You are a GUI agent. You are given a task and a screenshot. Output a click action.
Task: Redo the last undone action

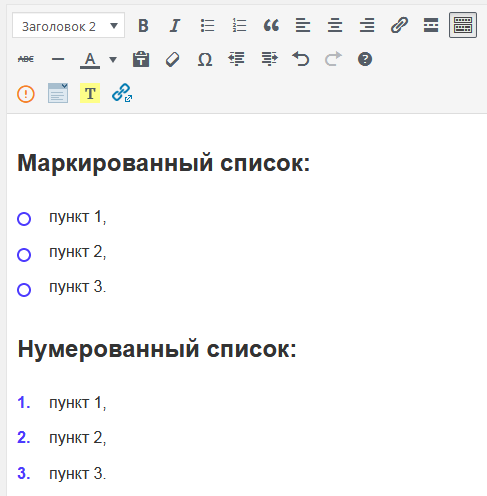[x=333, y=59]
